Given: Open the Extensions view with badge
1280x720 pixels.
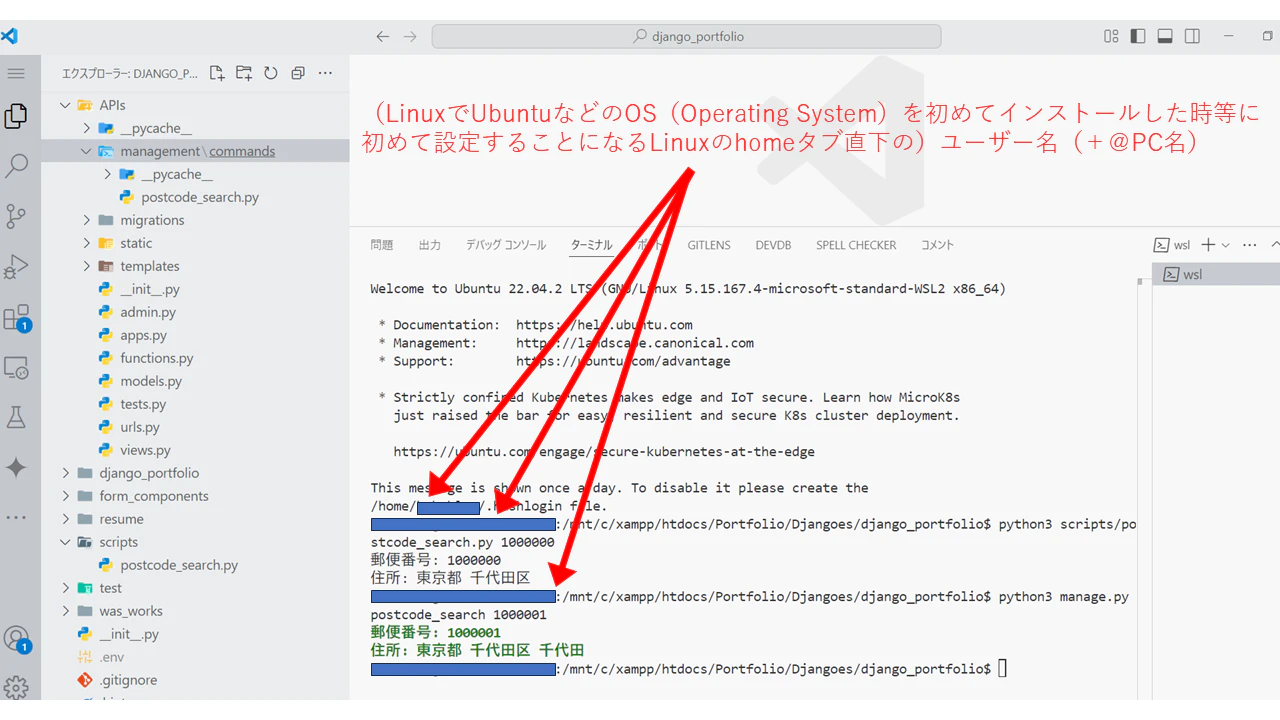Looking at the screenshot, I should 16,318.
